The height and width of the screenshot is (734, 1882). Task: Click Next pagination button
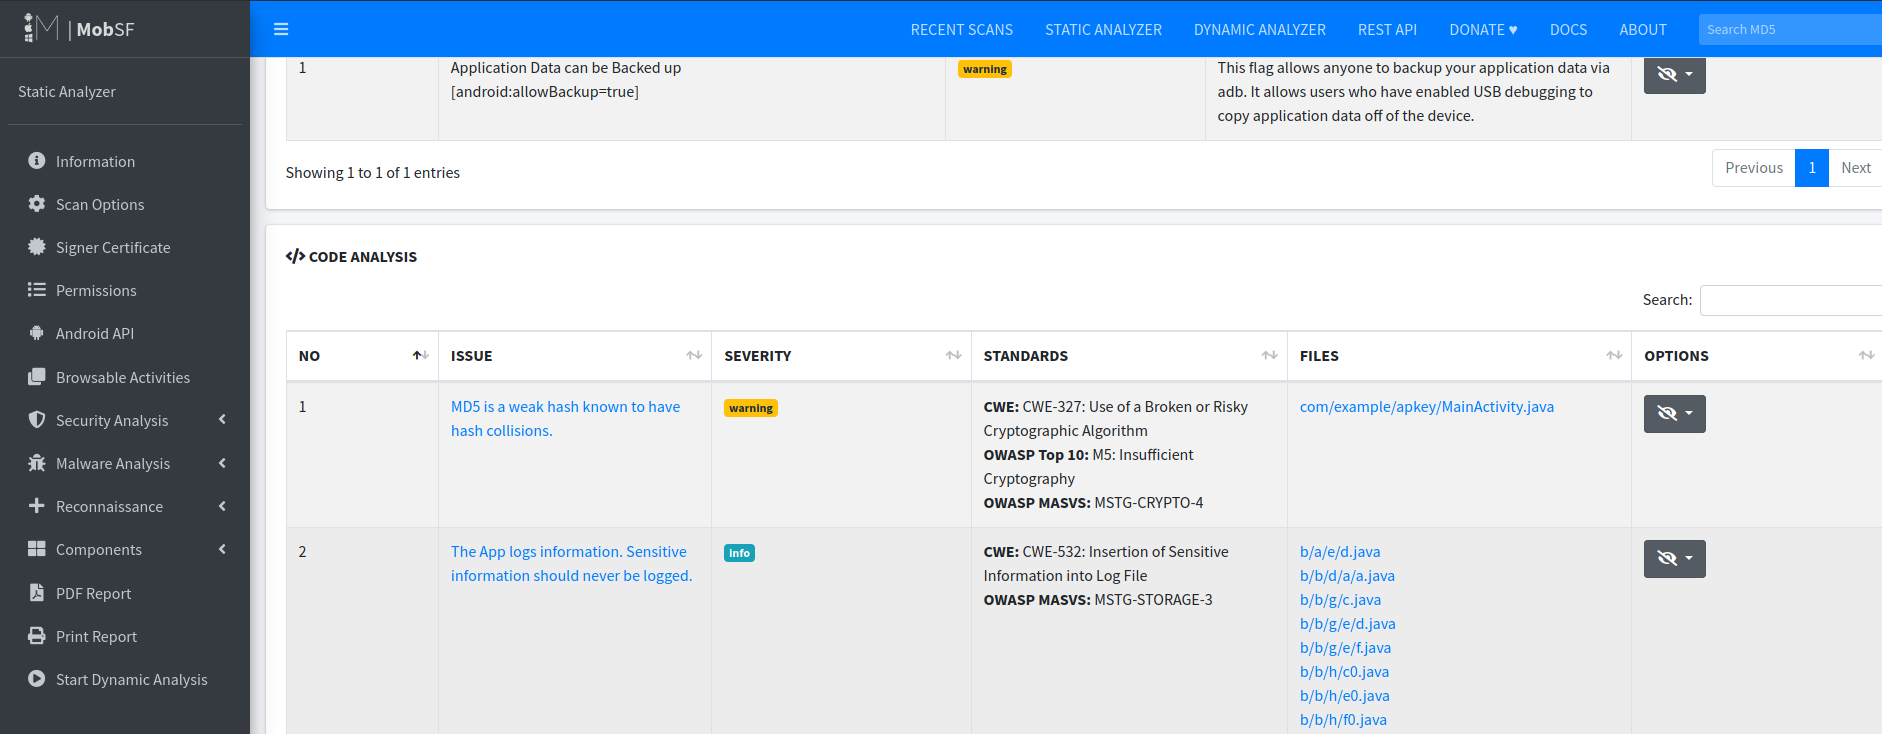pos(1855,168)
